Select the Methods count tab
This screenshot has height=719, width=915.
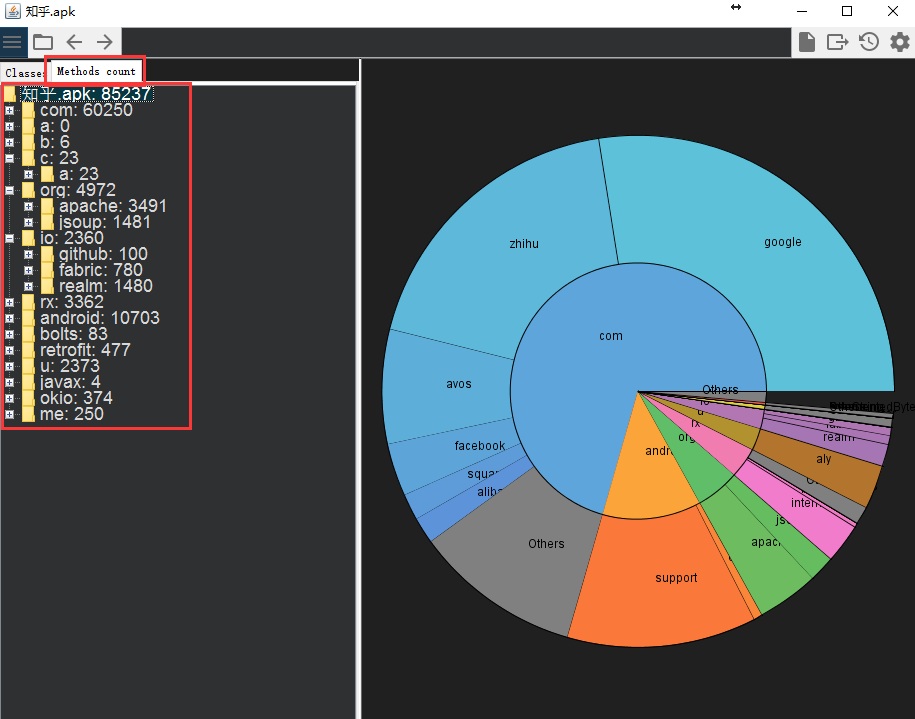[96, 71]
